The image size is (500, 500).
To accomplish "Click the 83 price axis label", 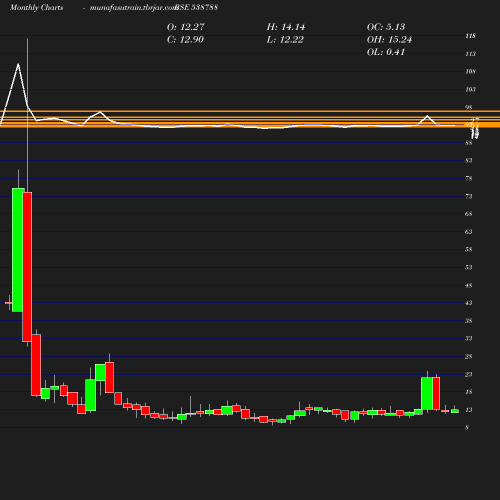I will (x=469, y=160).
